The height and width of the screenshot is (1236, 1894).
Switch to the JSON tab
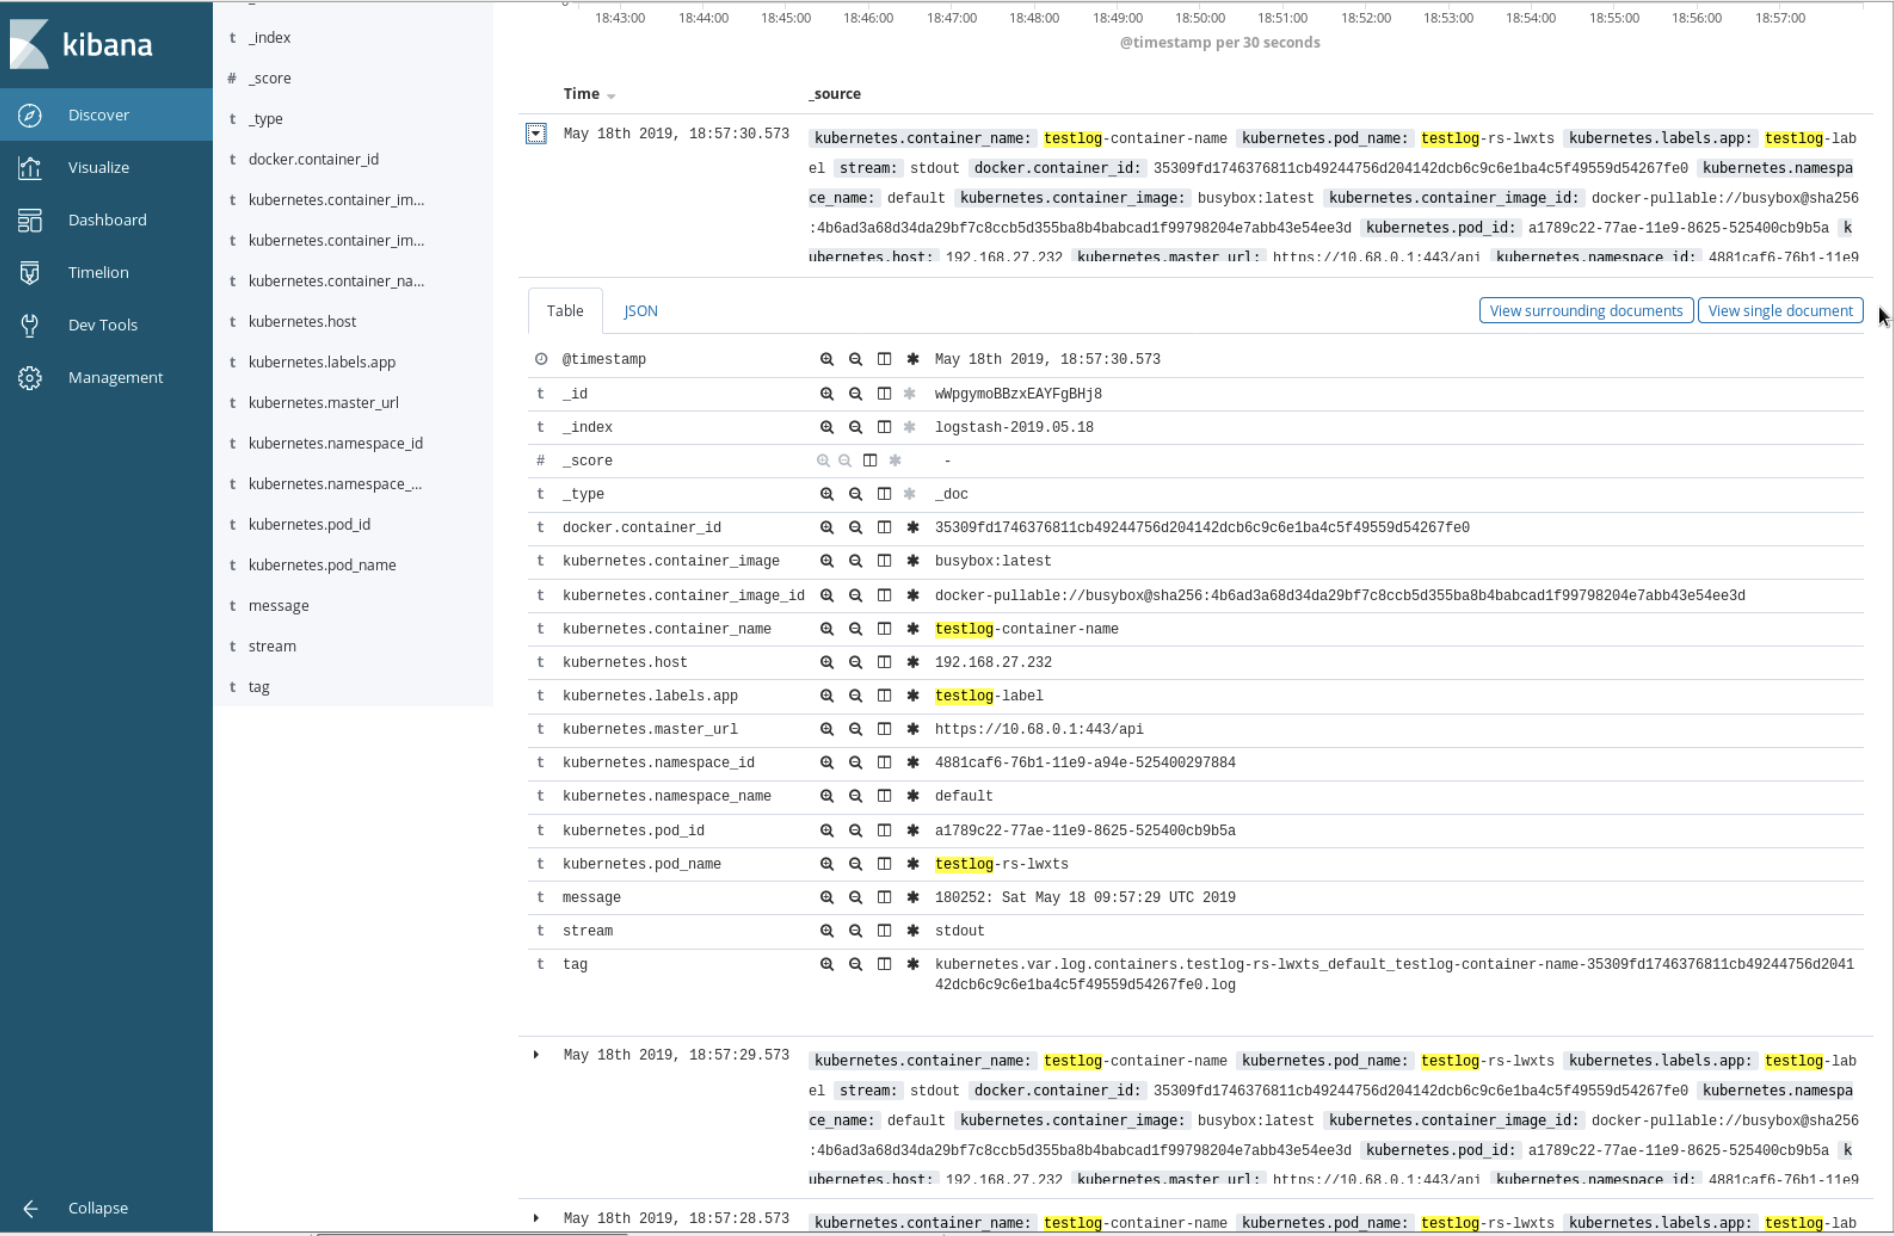(640, 311)
